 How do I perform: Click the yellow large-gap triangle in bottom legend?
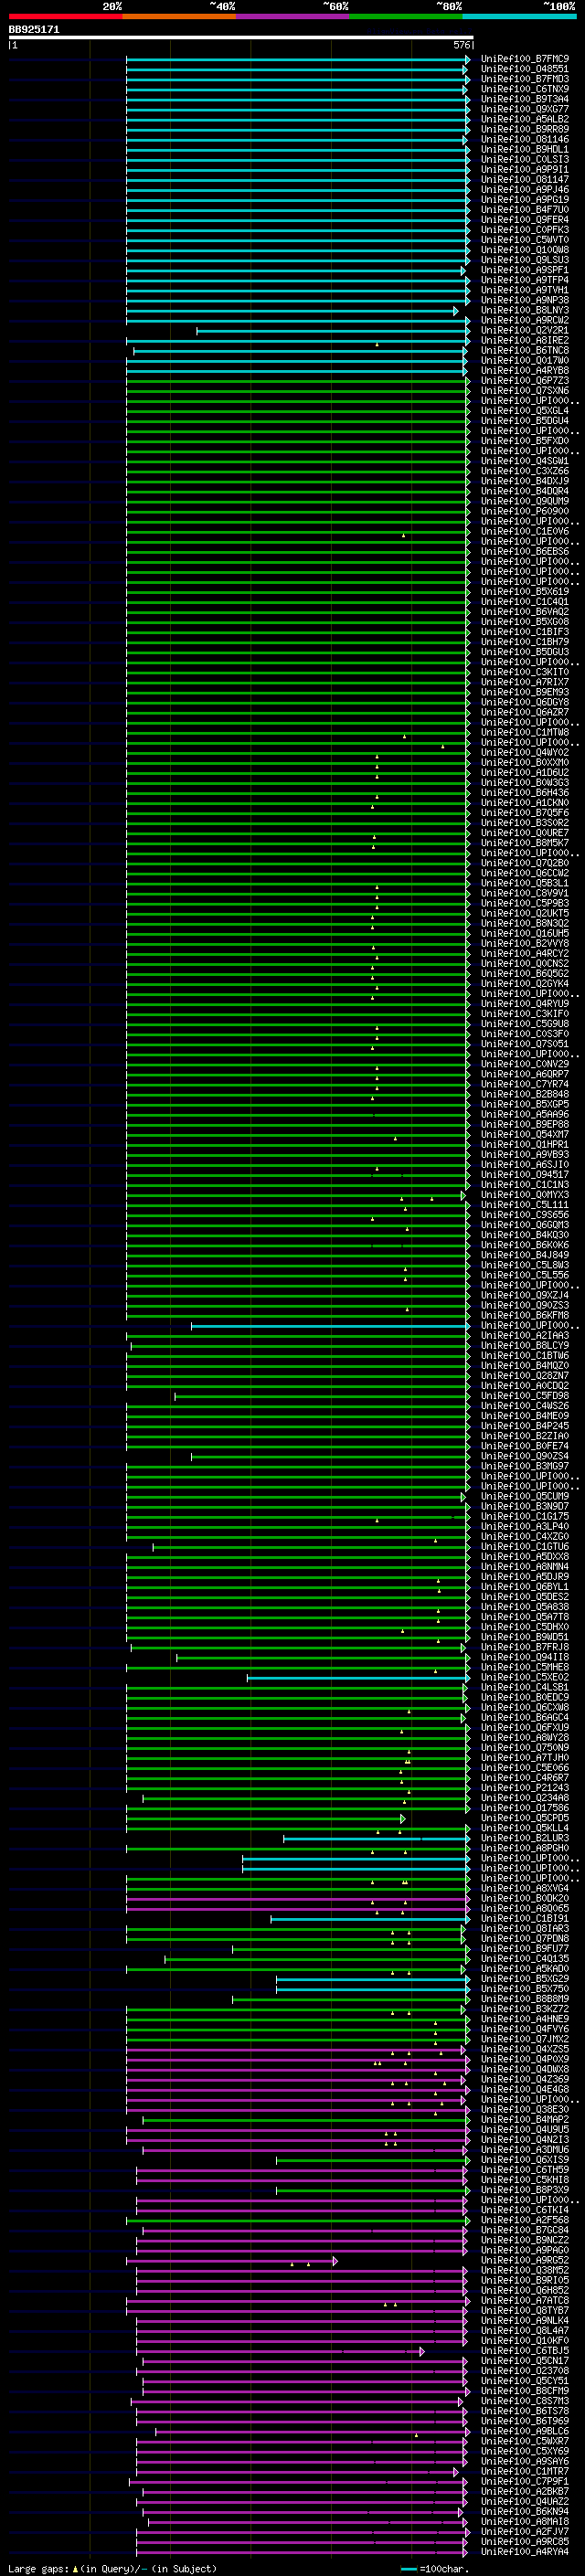click(x=75, y=2568)
